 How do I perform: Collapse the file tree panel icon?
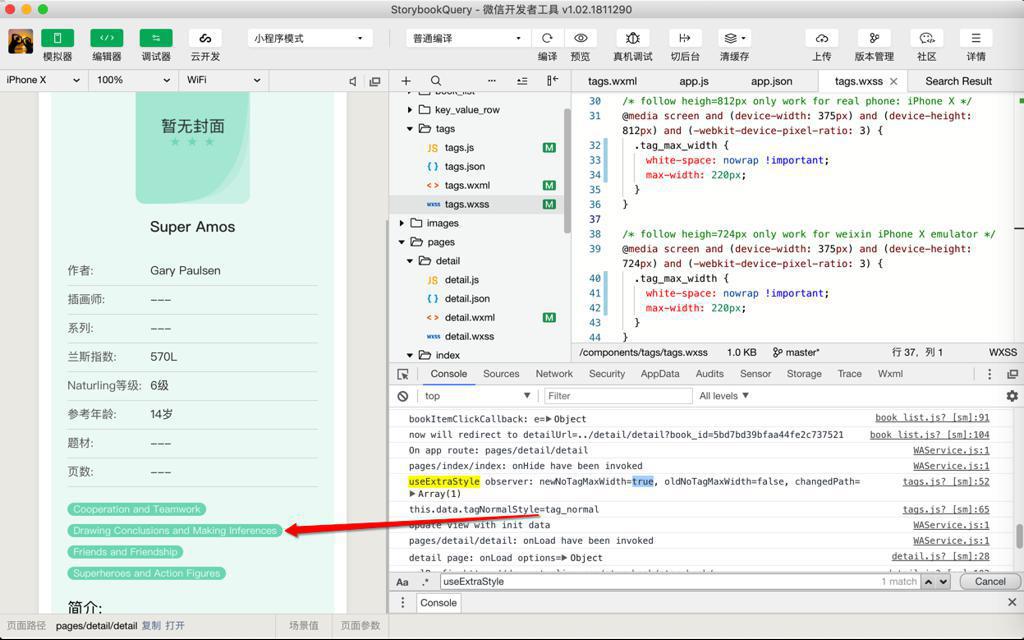pos(552,81)
